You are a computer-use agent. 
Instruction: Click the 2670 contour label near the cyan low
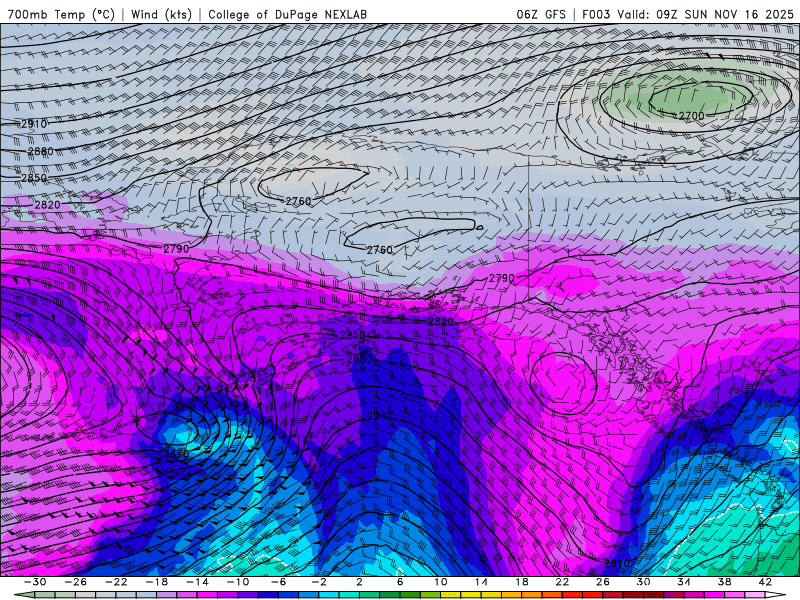pos(177,453)
